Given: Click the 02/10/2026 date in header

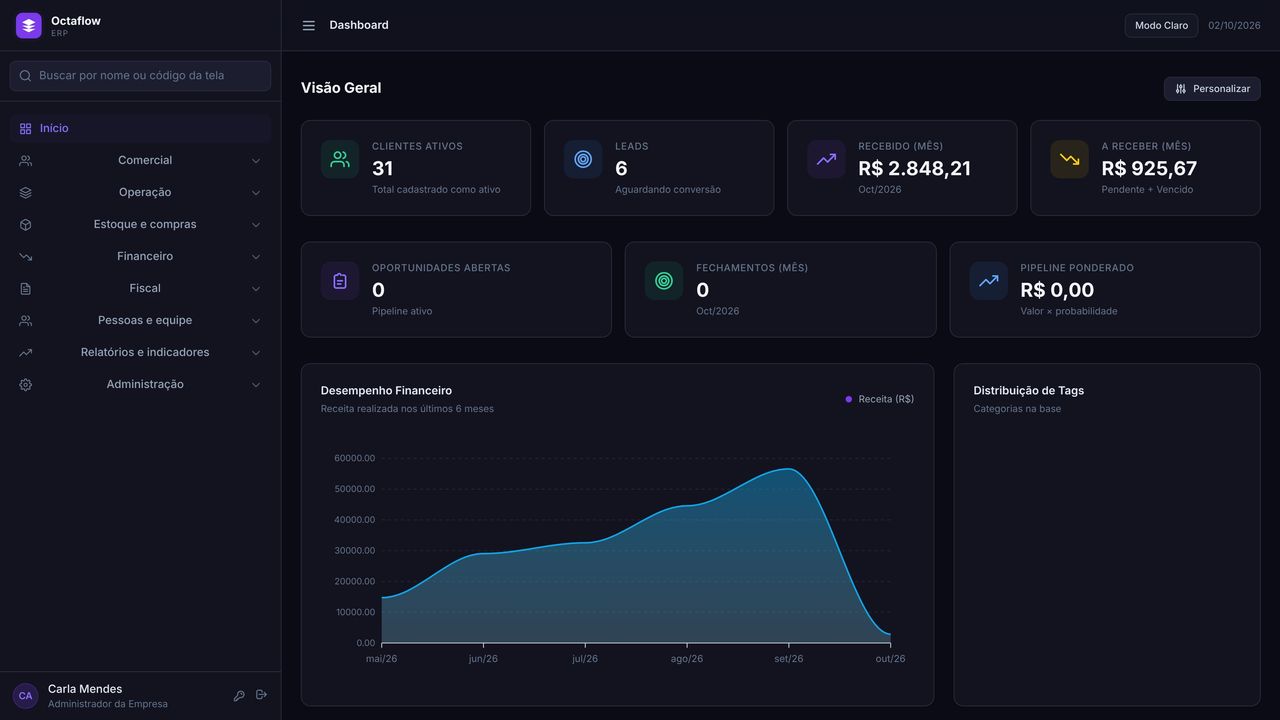Looking at the screenshot, I should click(1234, 26).
